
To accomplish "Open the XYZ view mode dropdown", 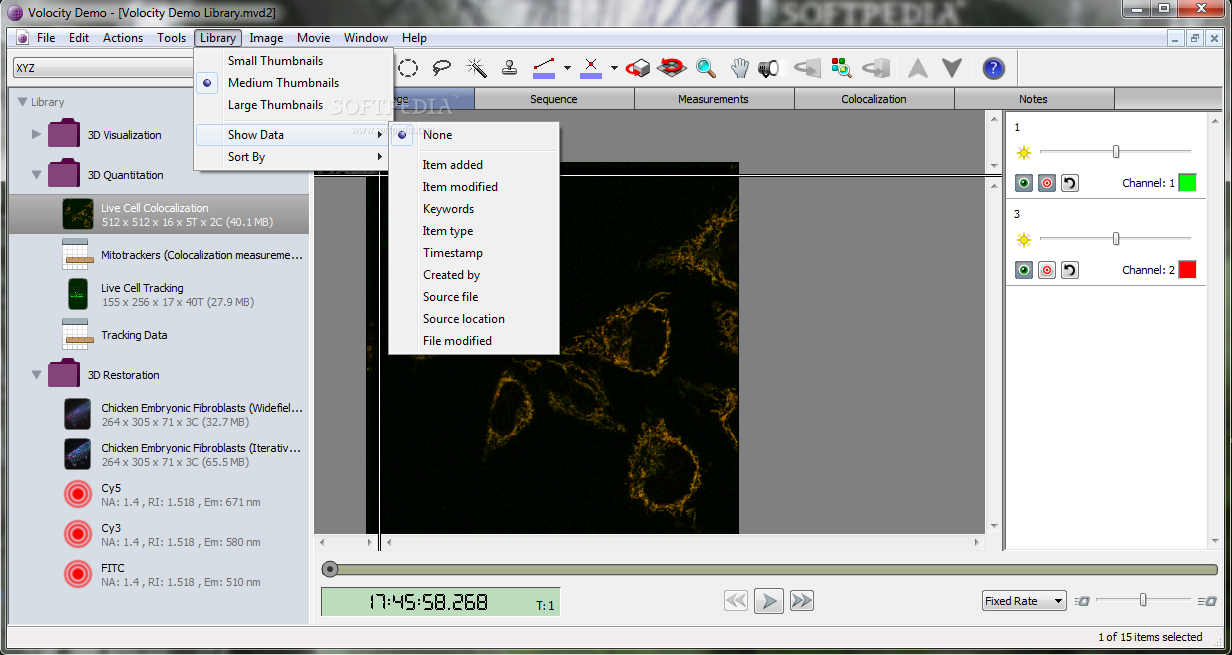I will click(x=102, y=68).
